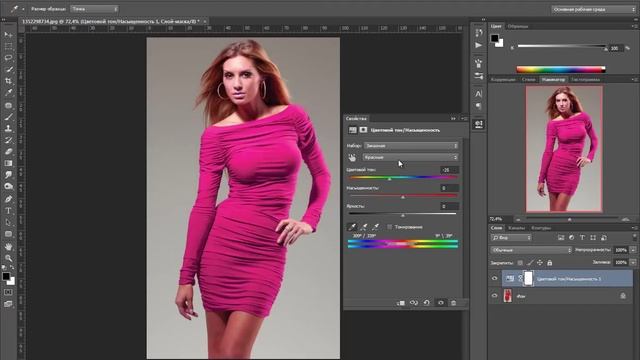Viewport: 640px width, 360px height.
Task: Open the Набор preset dropdown
Action: 411,146
